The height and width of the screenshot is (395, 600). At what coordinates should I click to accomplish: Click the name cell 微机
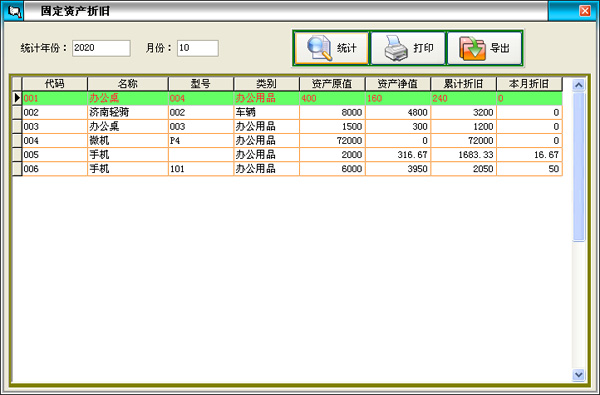[128, 140]
